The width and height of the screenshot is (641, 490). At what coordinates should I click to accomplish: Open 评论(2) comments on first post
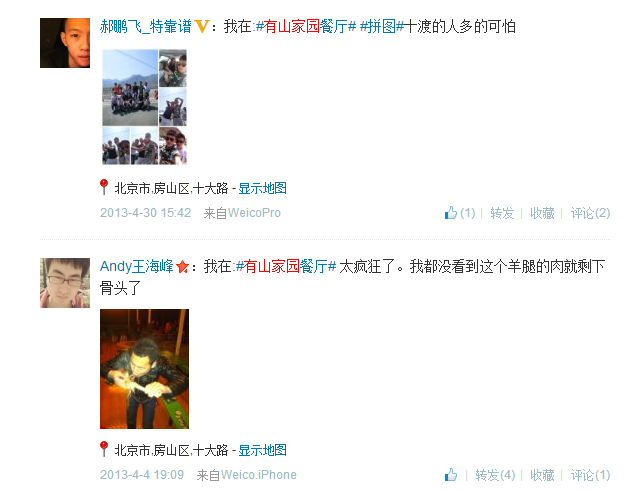point(590,213)
